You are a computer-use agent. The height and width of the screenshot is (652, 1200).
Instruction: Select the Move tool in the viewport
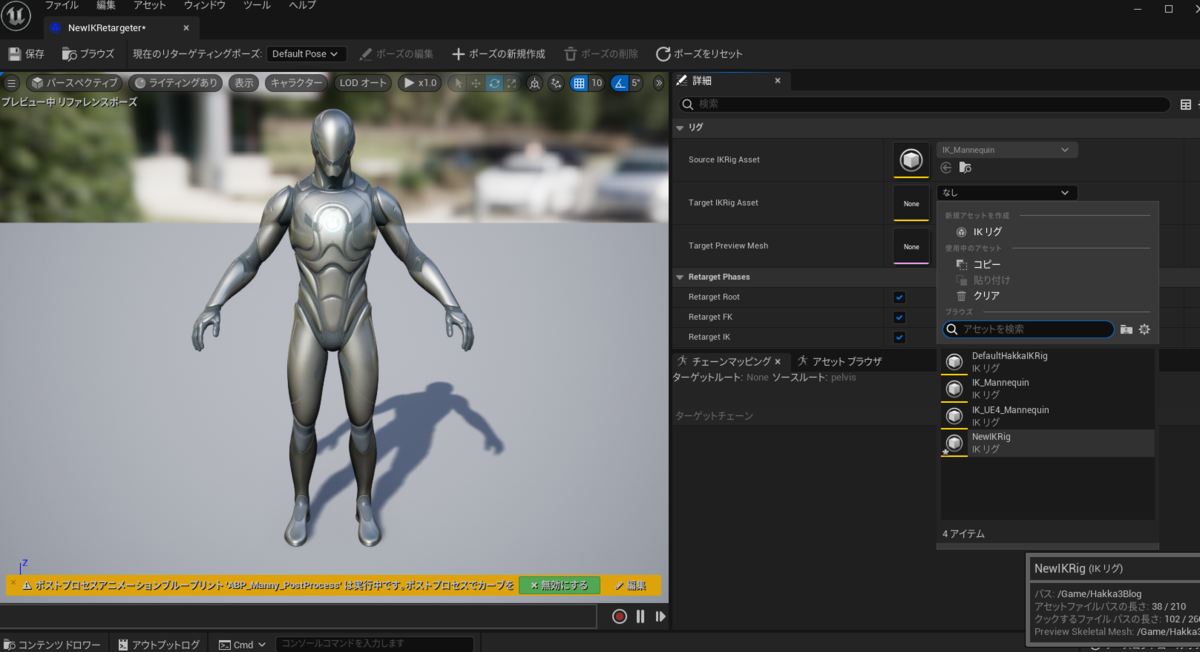tap(475, 83)
